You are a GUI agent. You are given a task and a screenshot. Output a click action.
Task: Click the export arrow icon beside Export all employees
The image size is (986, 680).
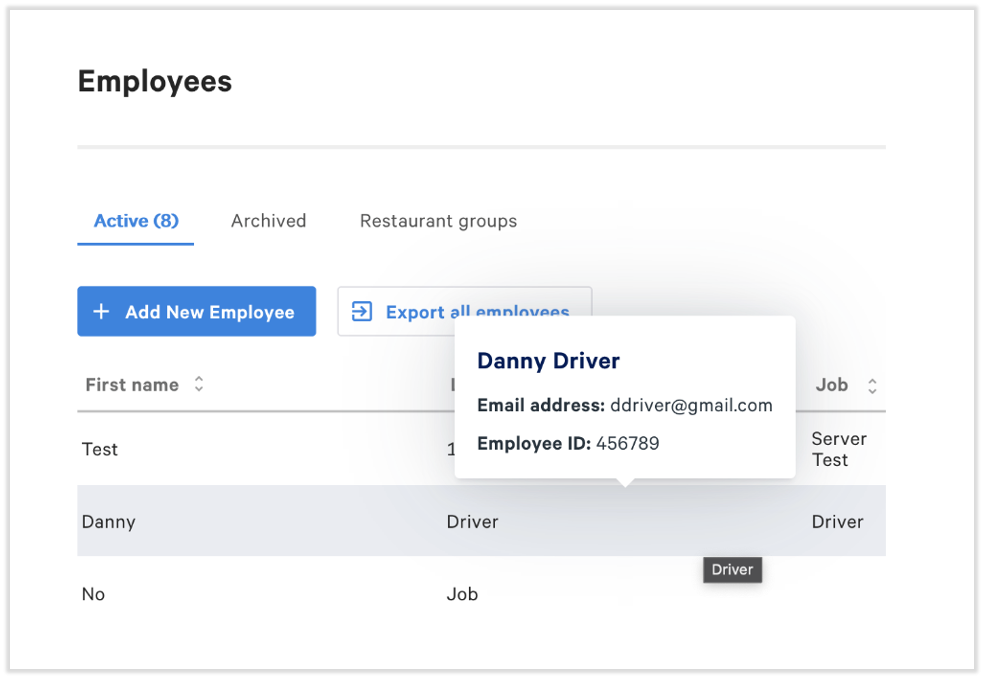point(360,311)
